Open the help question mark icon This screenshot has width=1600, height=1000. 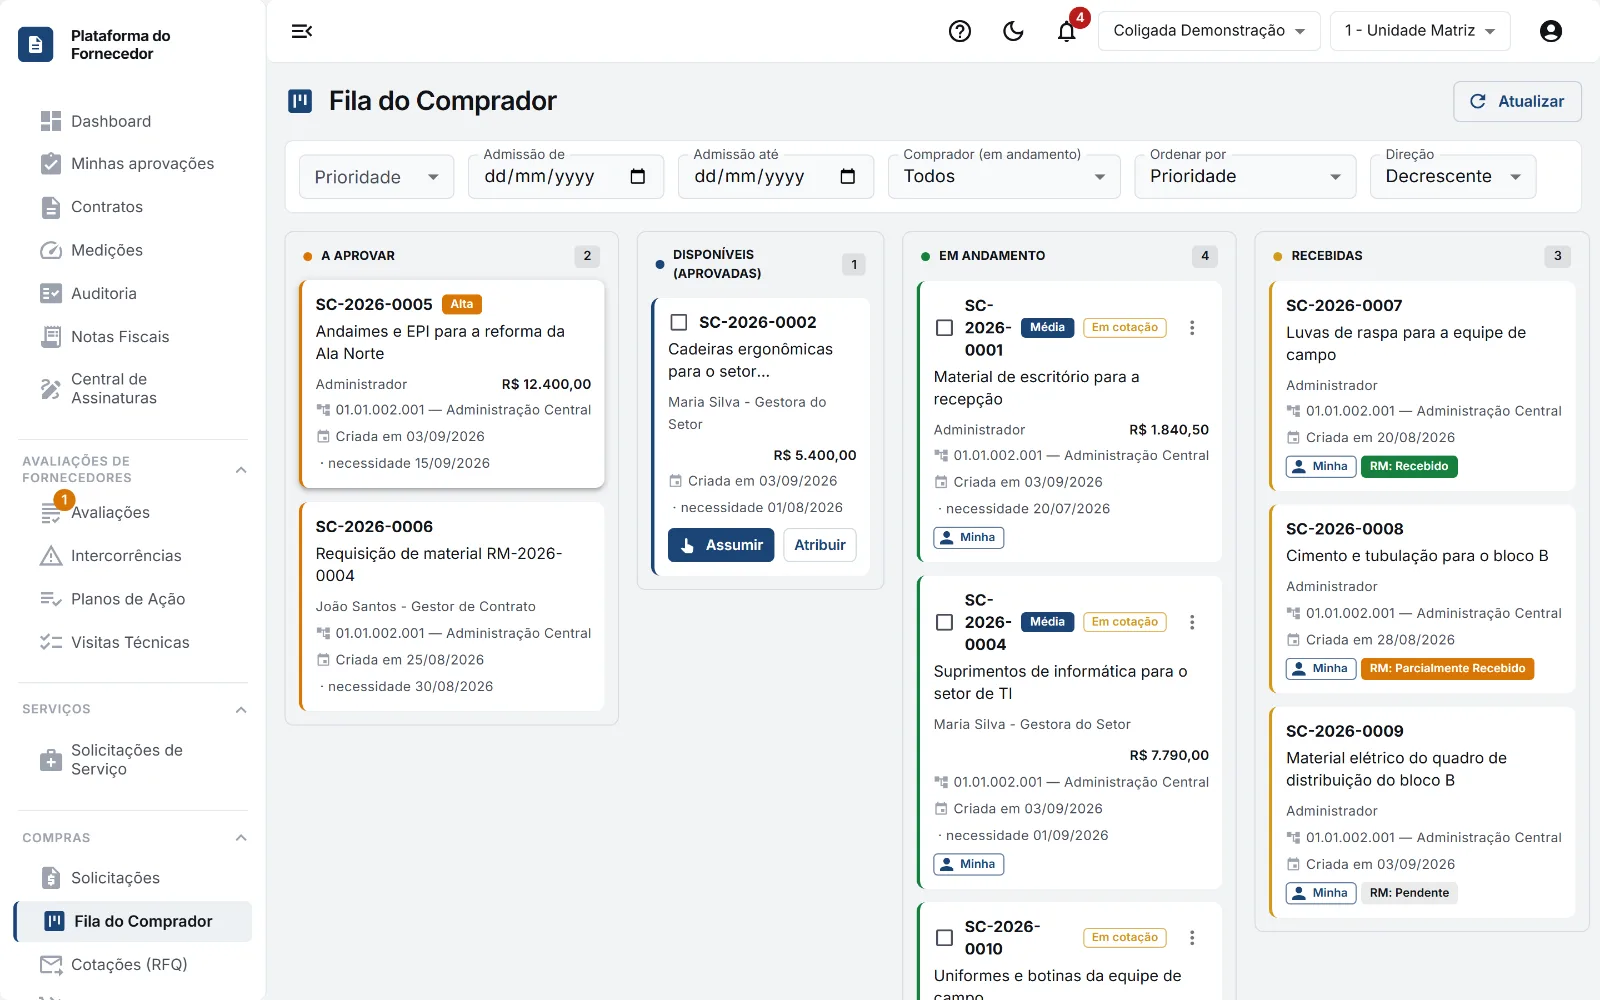[x=960, y=31]
